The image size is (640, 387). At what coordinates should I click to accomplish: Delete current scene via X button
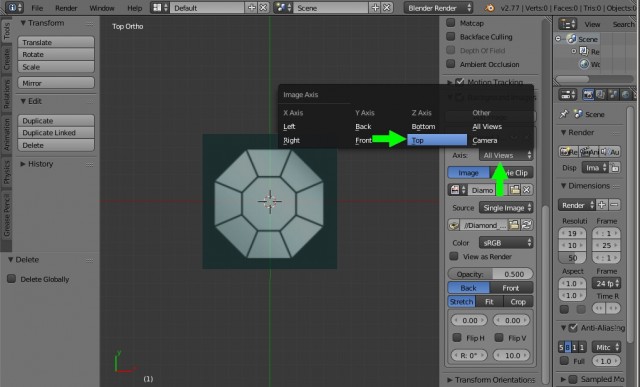(387, 8)
